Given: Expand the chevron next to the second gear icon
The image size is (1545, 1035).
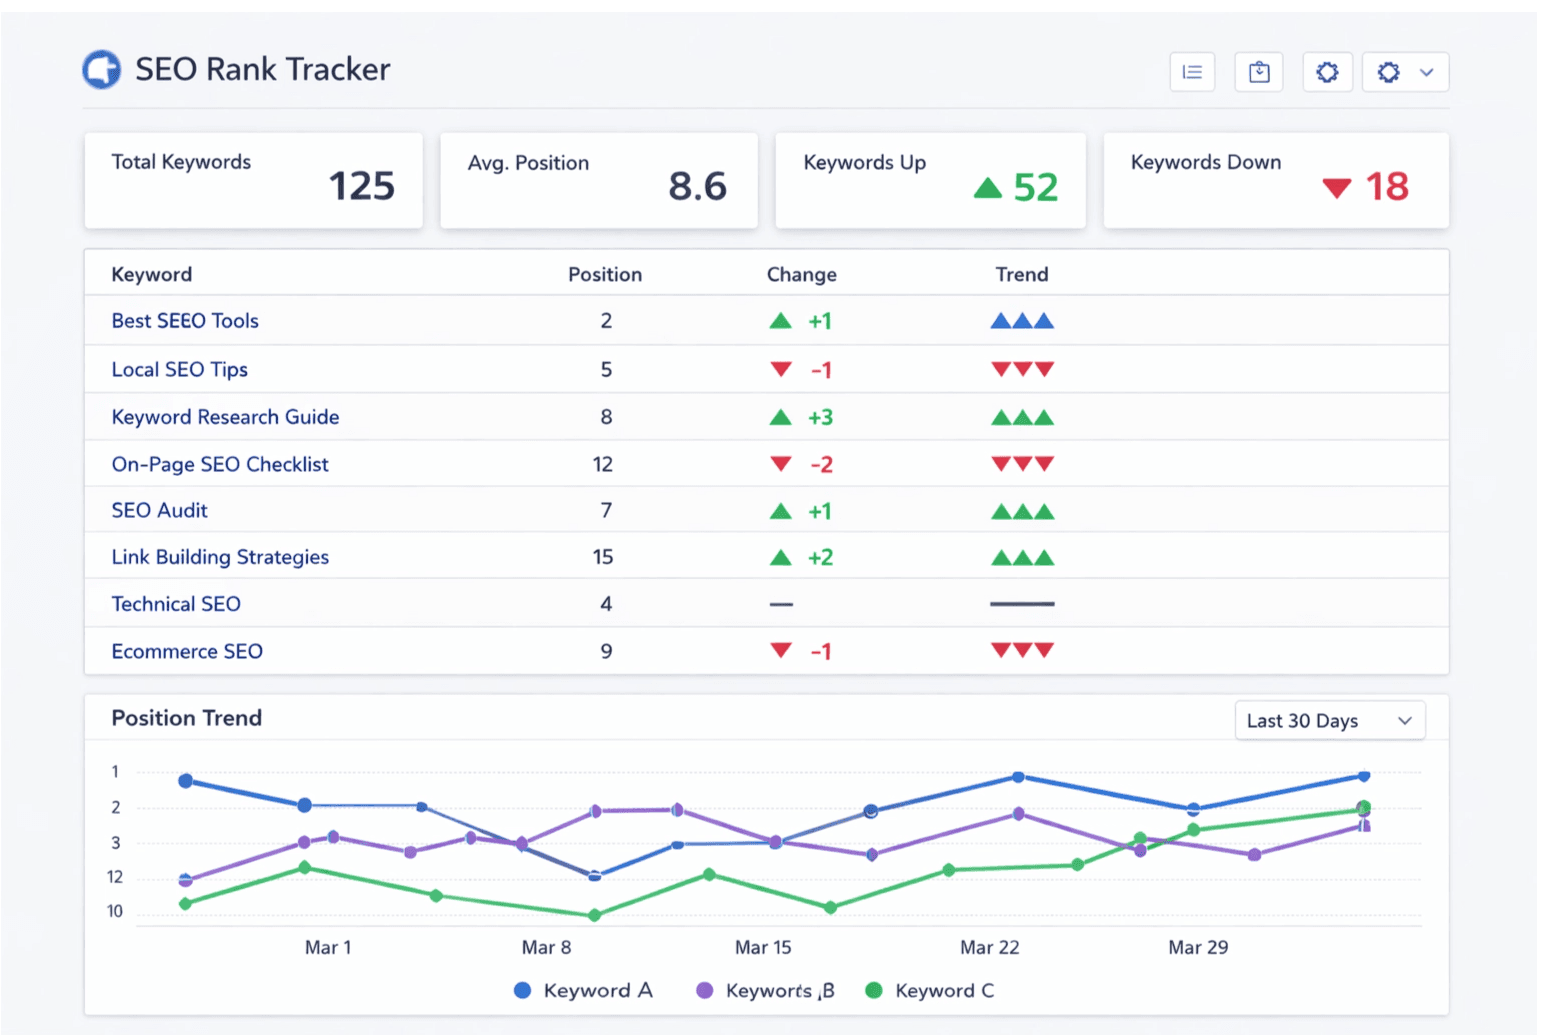Looking at the screenshot, I should (x=1427, y=71).
